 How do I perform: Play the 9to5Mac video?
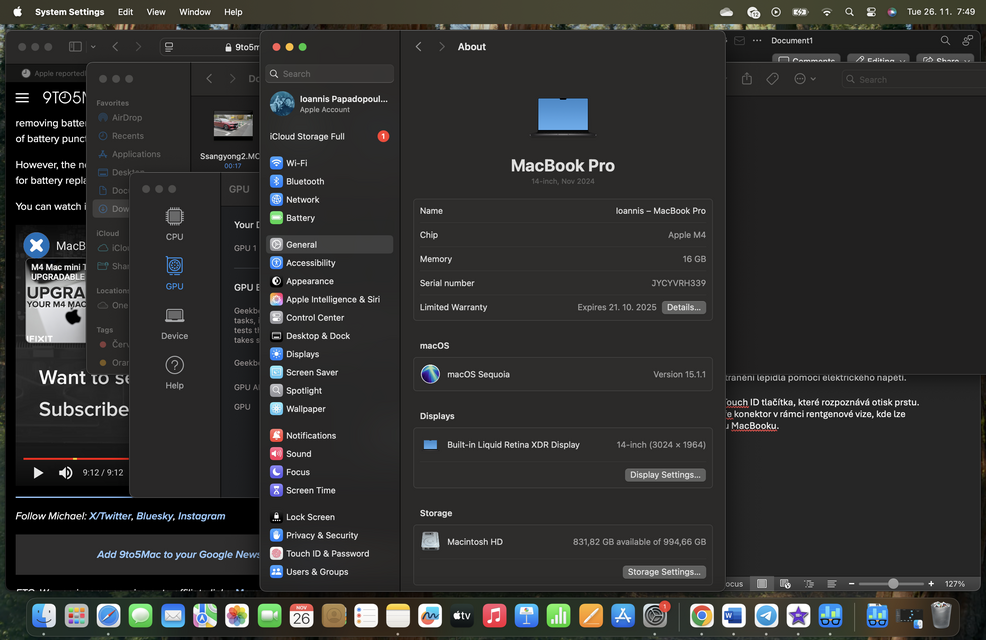38,472
